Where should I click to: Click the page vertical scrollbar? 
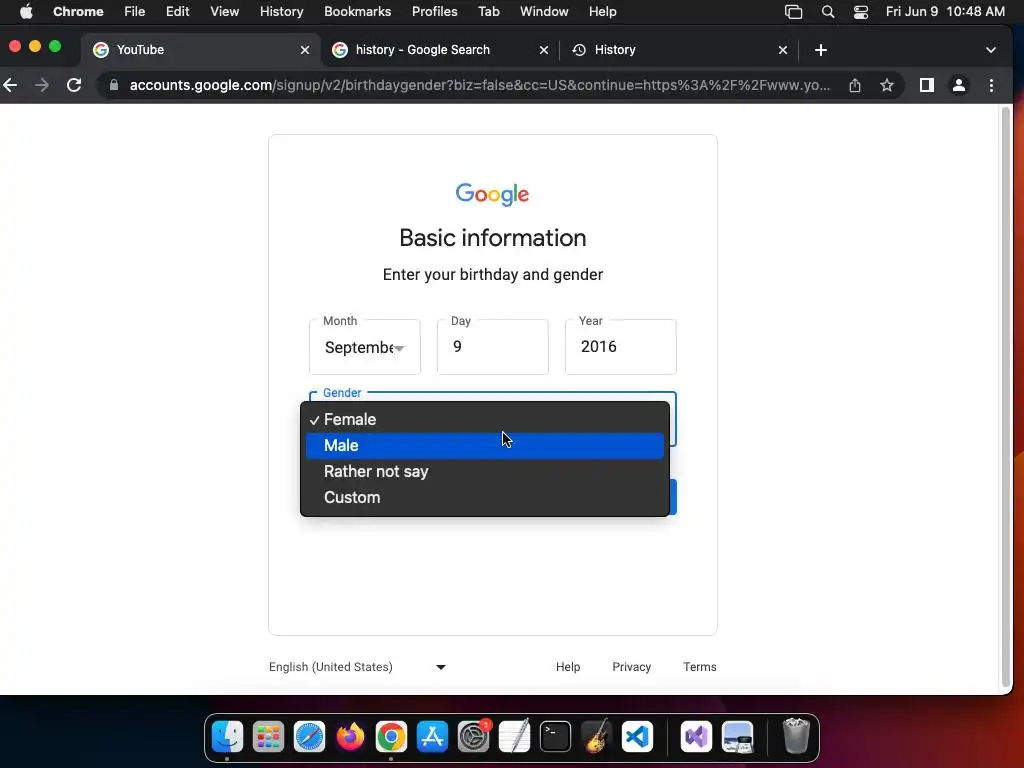[1006, 398]
